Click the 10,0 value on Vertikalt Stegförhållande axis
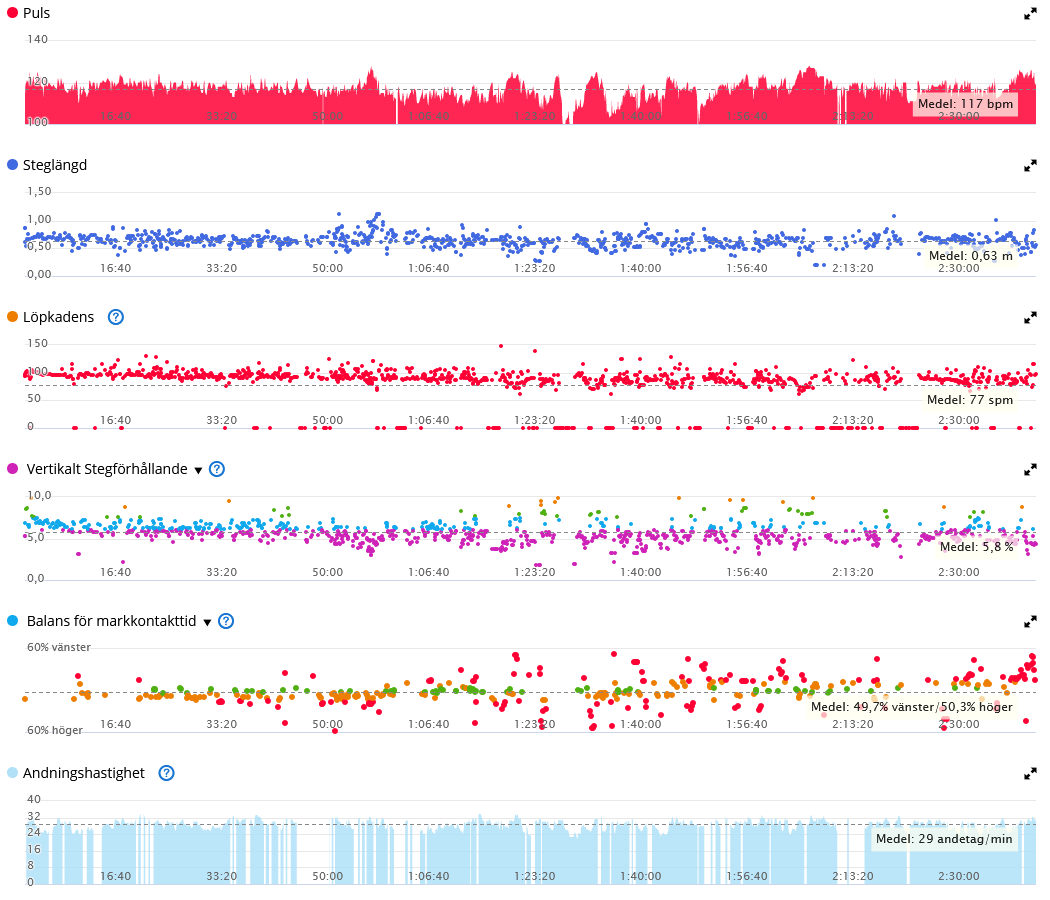 coord(40,496)
